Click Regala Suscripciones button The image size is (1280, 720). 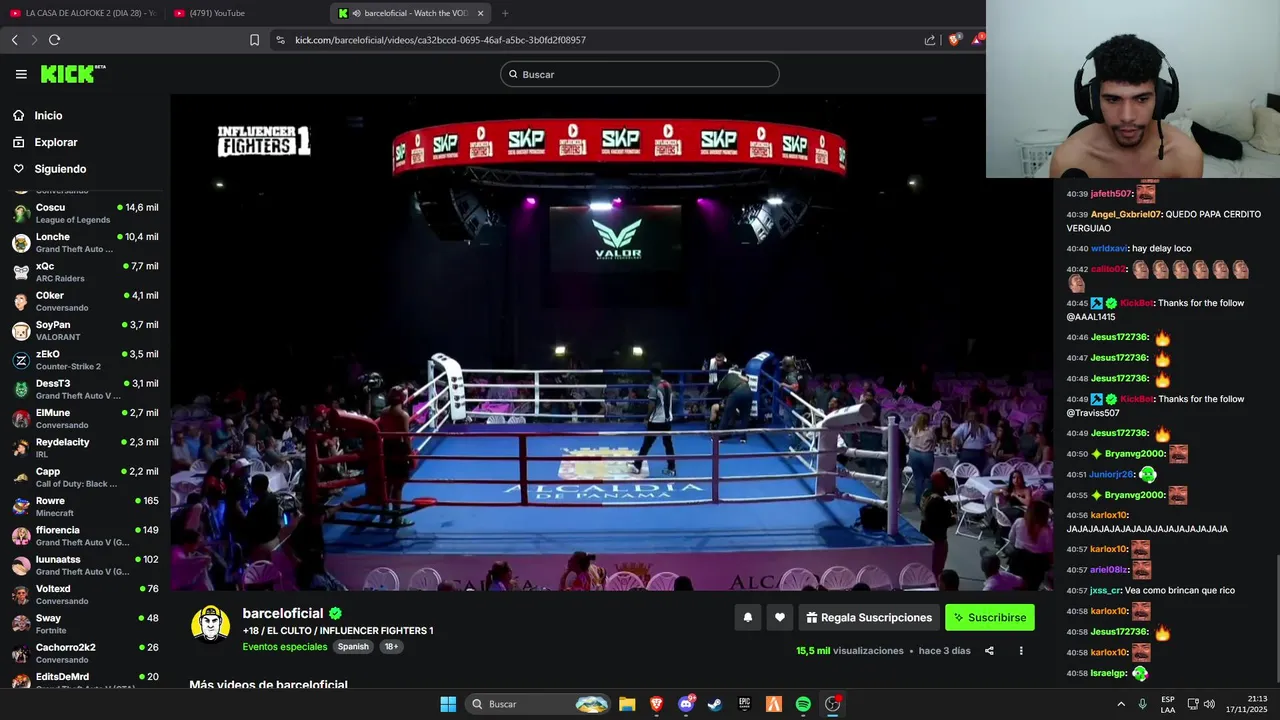tap(869, 618)
